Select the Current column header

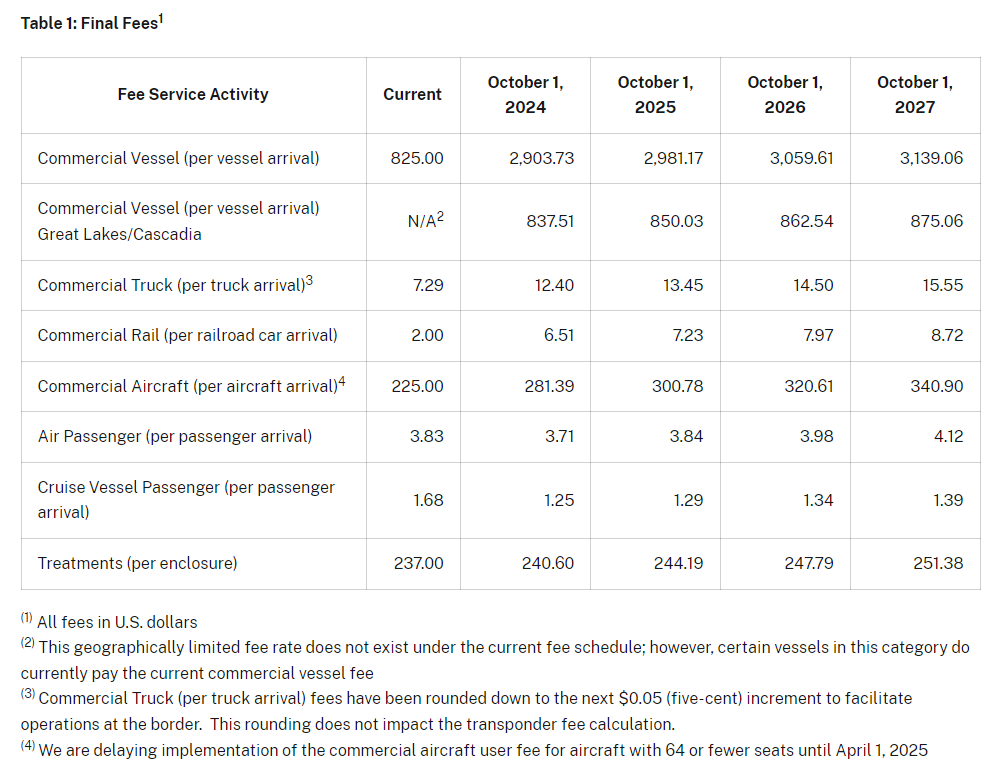pos(412,94)
